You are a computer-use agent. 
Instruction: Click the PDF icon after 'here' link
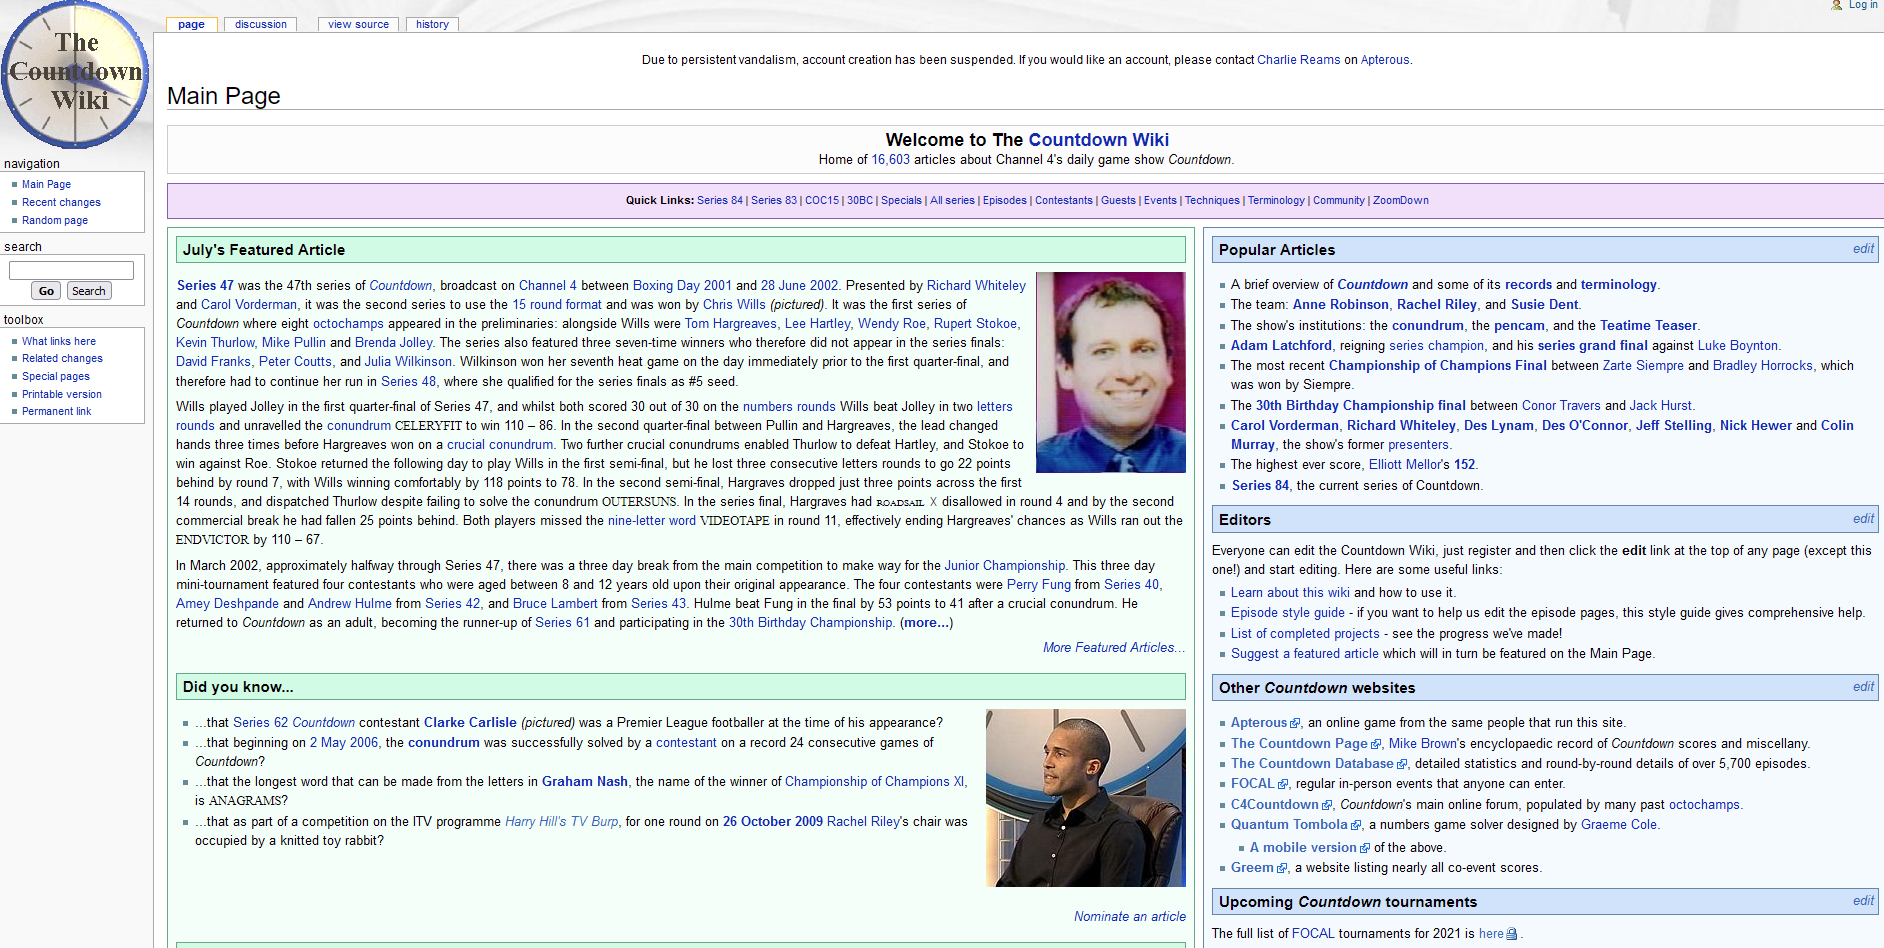pyautogui.click(x=1511, y=934)
